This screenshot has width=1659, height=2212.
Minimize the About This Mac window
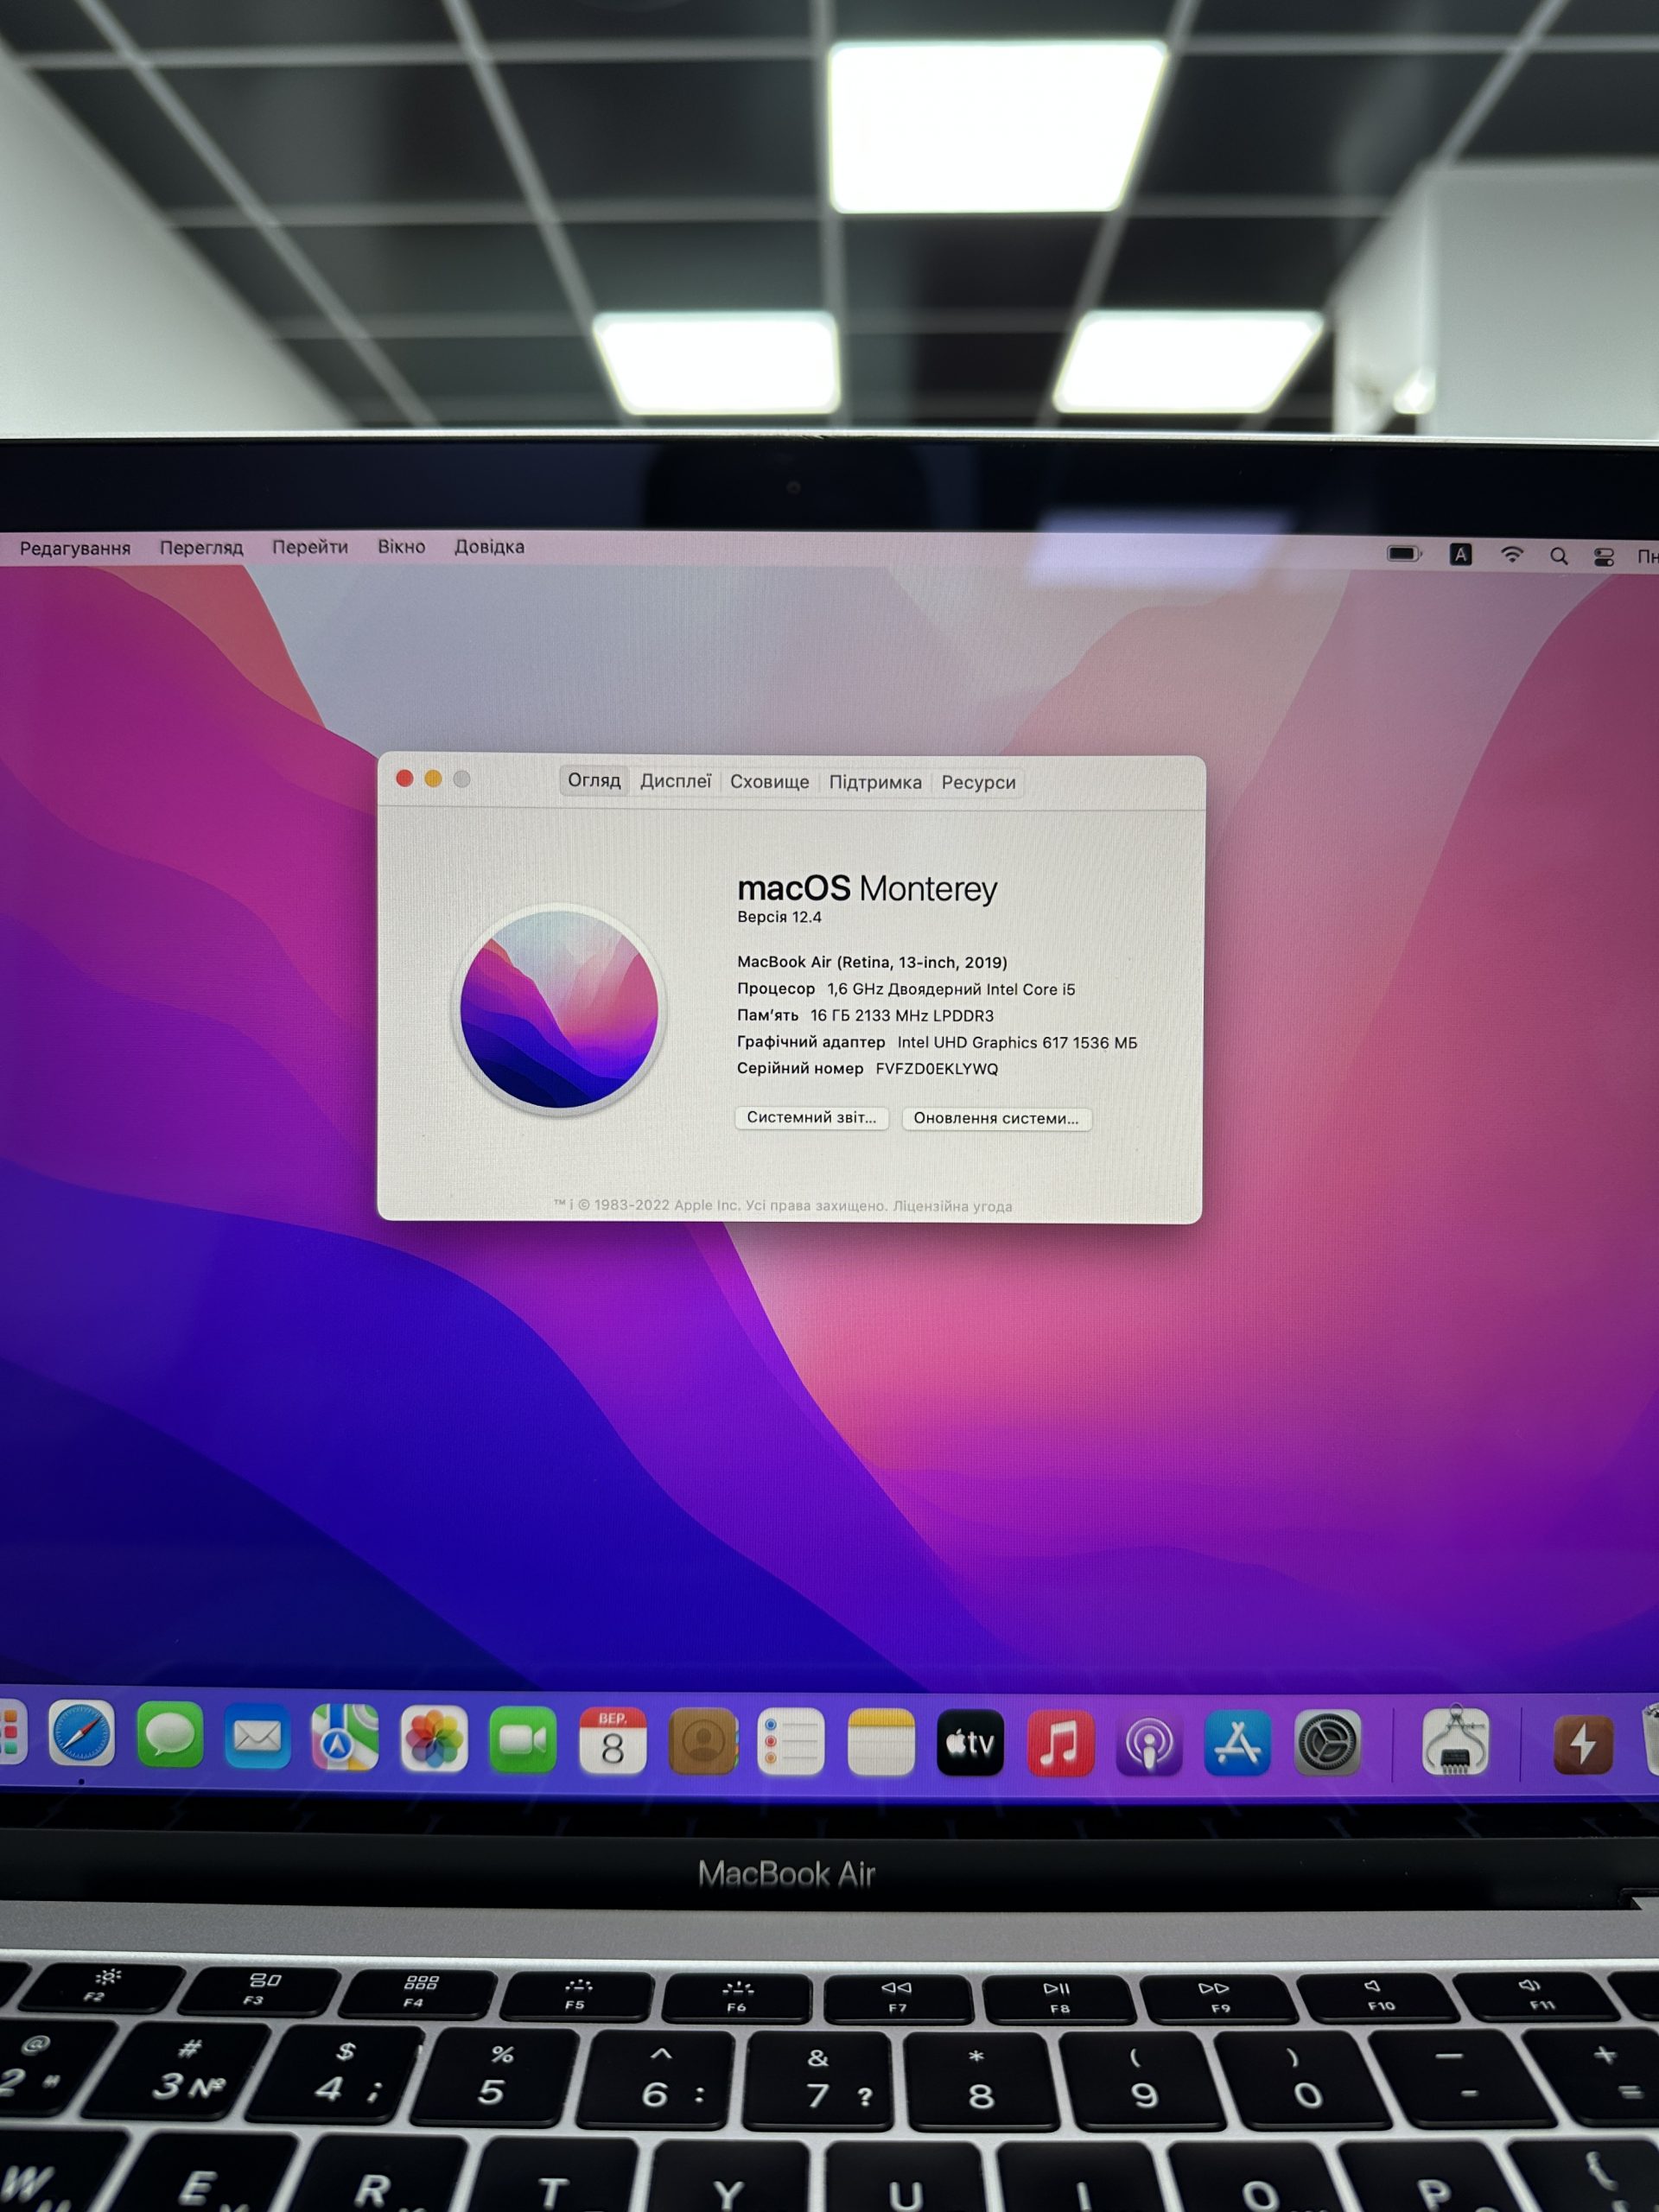click(433, 778)
